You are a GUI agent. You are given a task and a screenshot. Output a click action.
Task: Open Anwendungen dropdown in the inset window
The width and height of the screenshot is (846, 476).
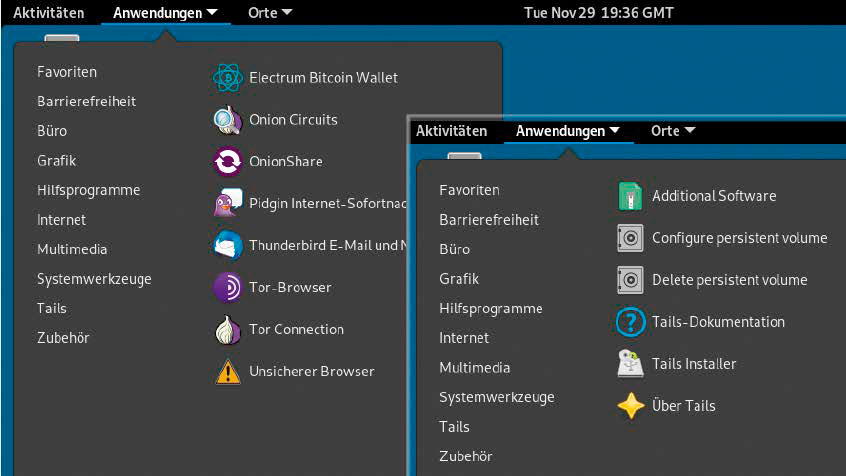pos(568,131)
